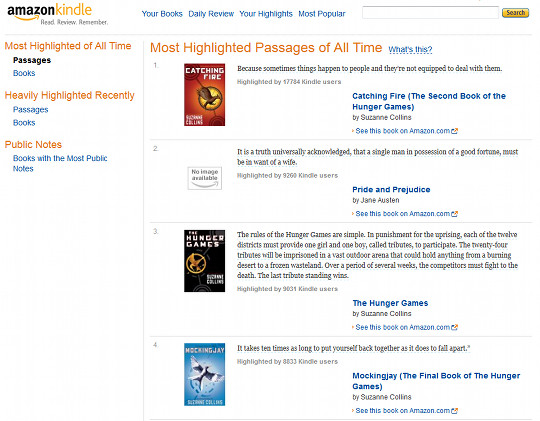This screenshot has width=540, height=421.
Task: Click the Search button
Action: coord(515,13)
